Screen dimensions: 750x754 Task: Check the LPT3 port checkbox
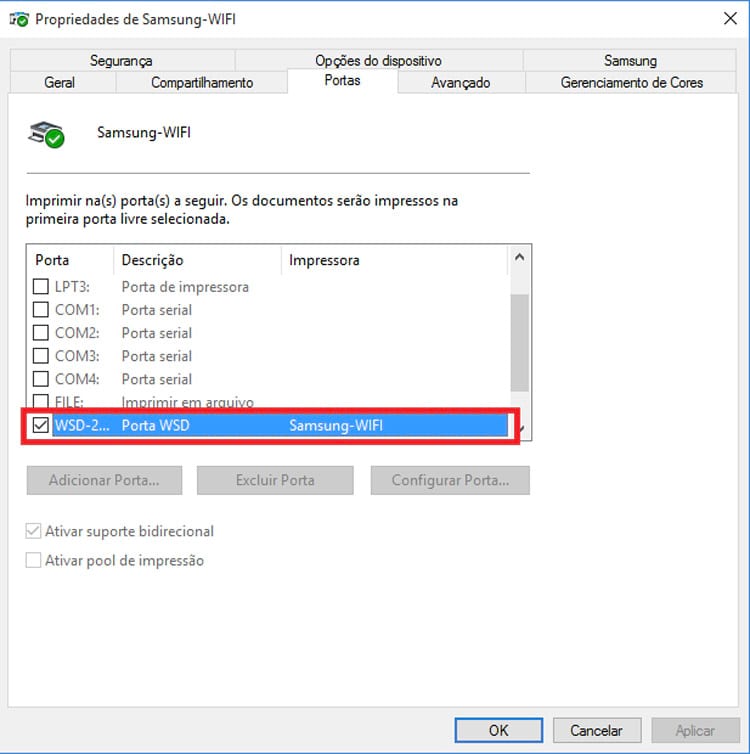coord(41,287)
